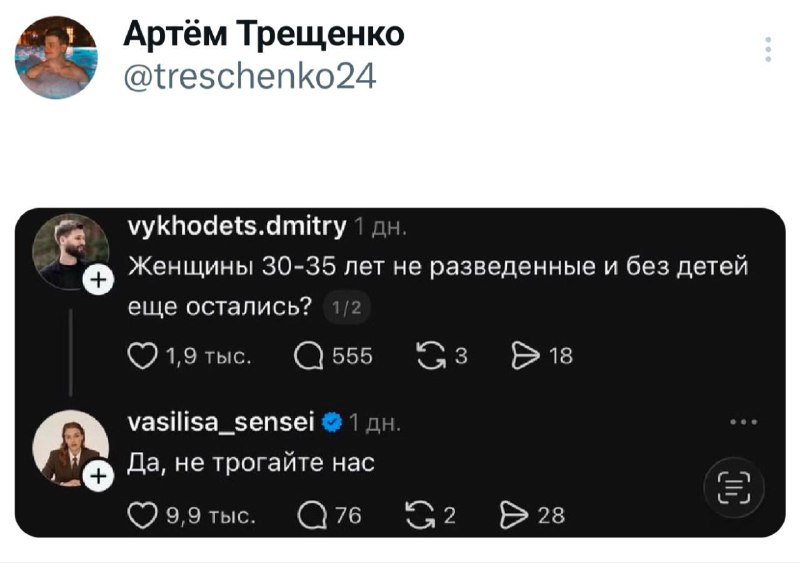Click the vasilisa_sensei verified badge
The image size is (800, 563).
(333, 424)
